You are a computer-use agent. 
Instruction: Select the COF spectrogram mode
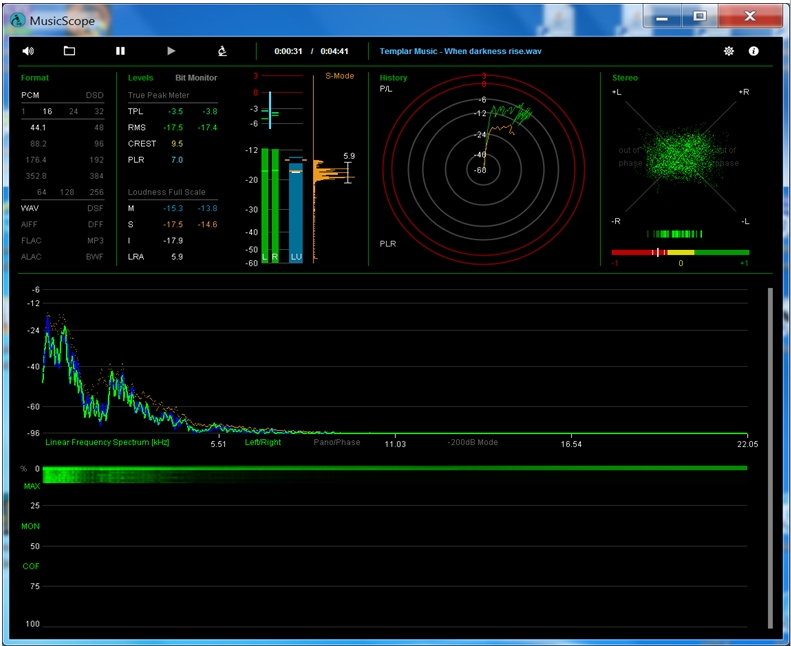point(31,566)
